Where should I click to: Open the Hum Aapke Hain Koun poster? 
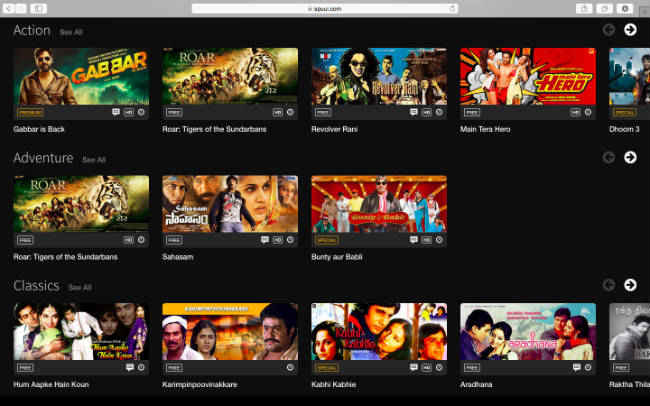tap(81, 331)
